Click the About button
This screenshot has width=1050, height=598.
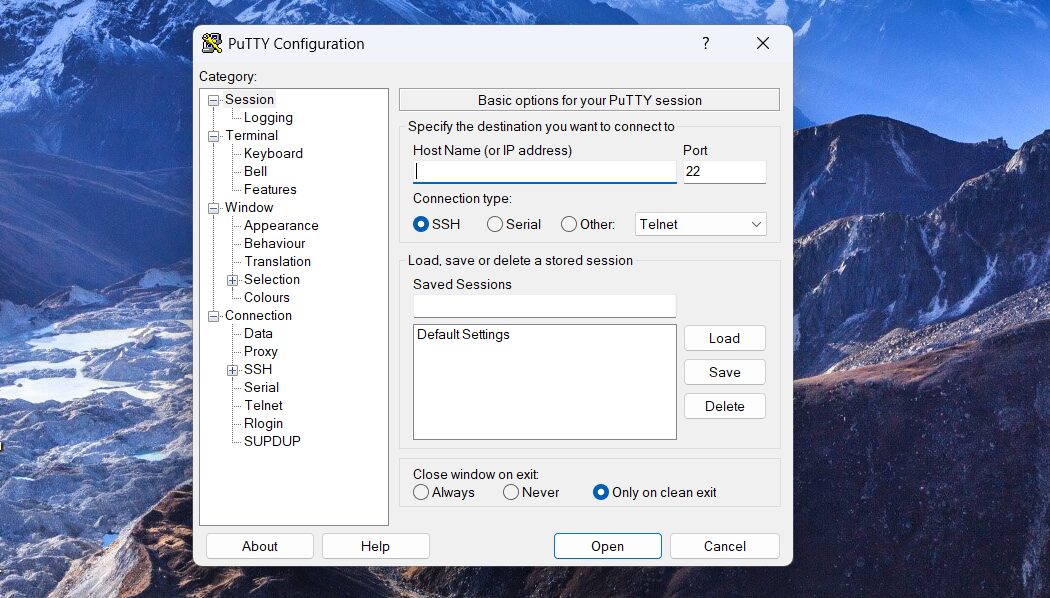(260, 546)
